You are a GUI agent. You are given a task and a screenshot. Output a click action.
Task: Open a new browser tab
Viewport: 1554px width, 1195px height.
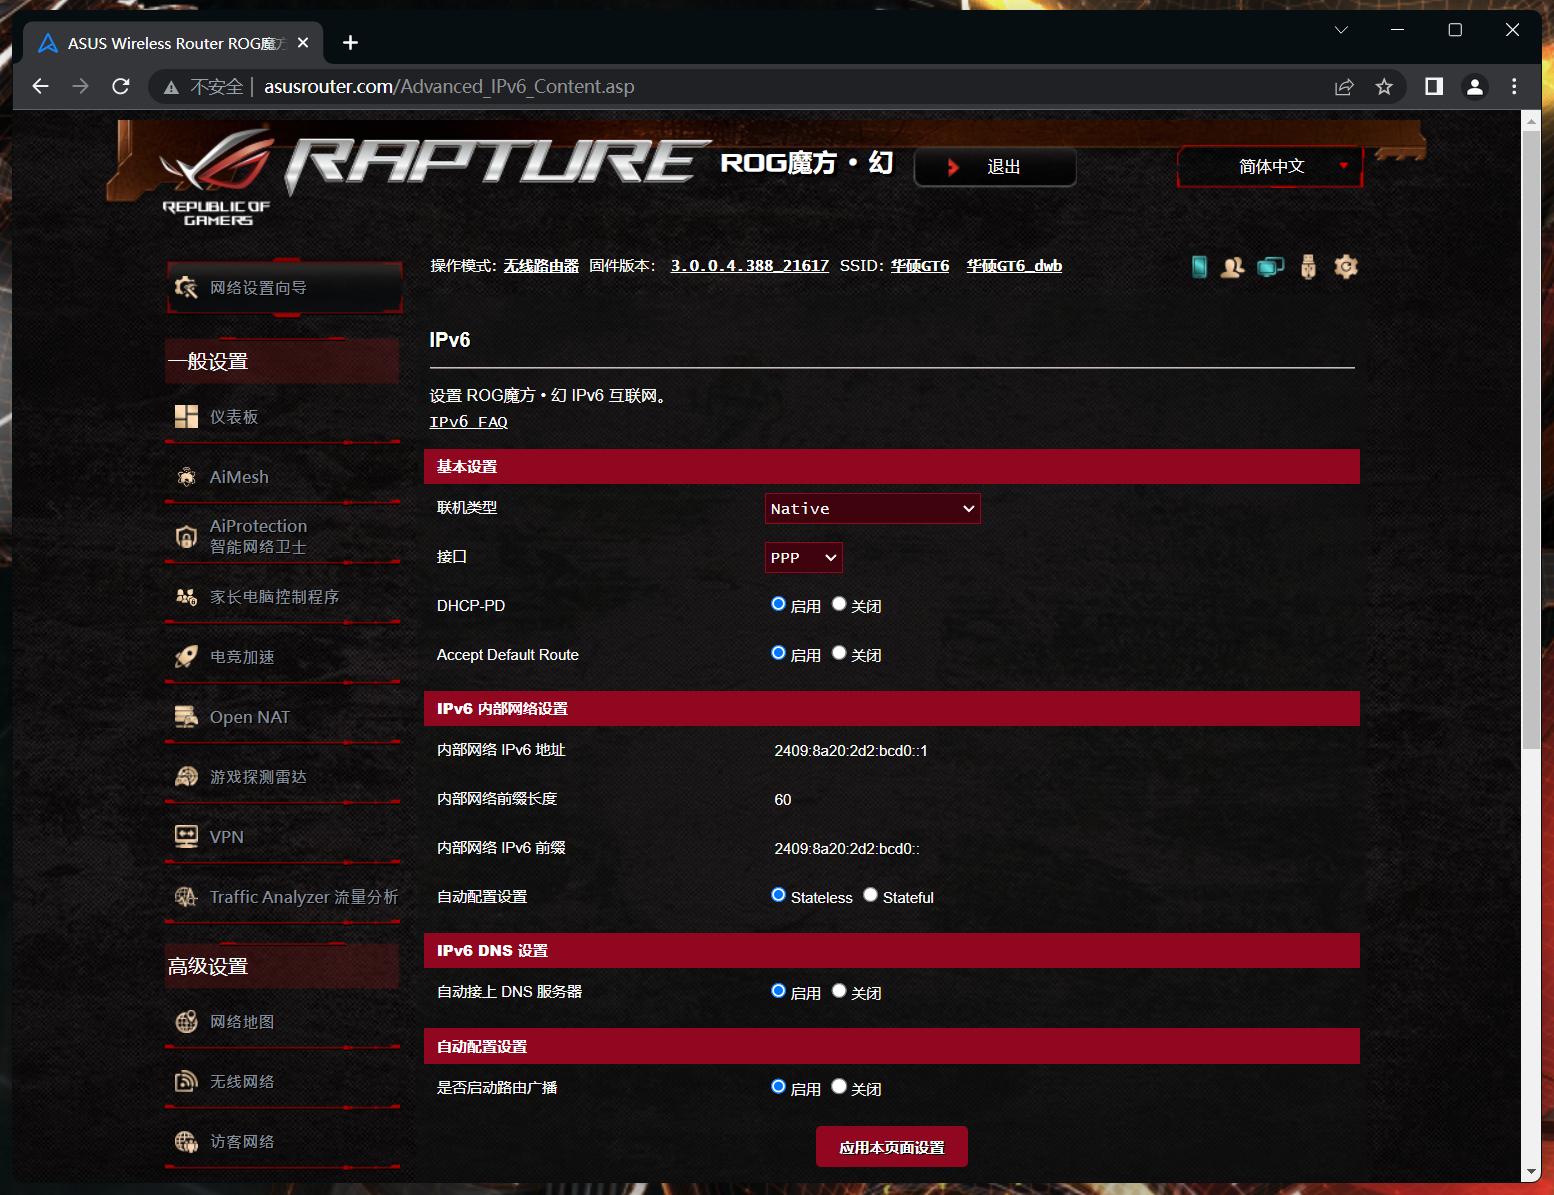(350, 43)
